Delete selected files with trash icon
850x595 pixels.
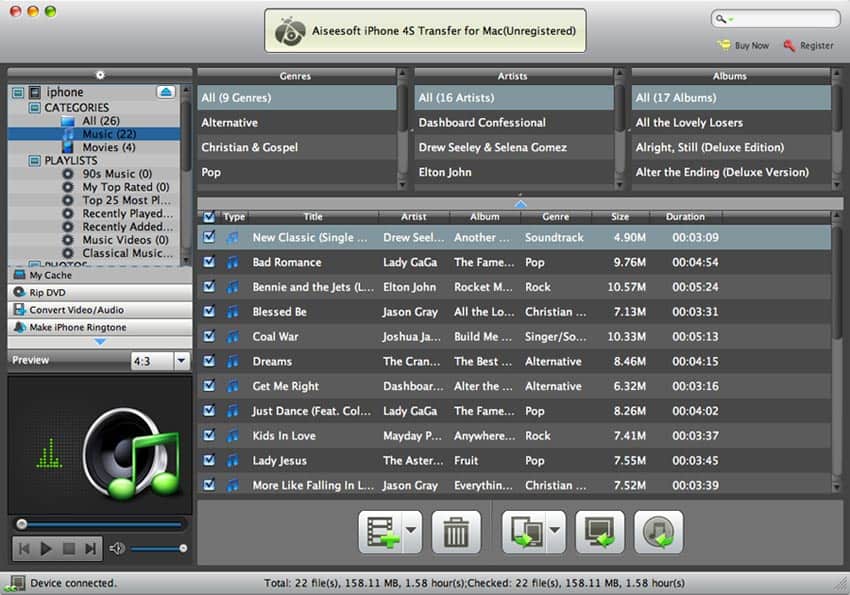click(456, 532)
